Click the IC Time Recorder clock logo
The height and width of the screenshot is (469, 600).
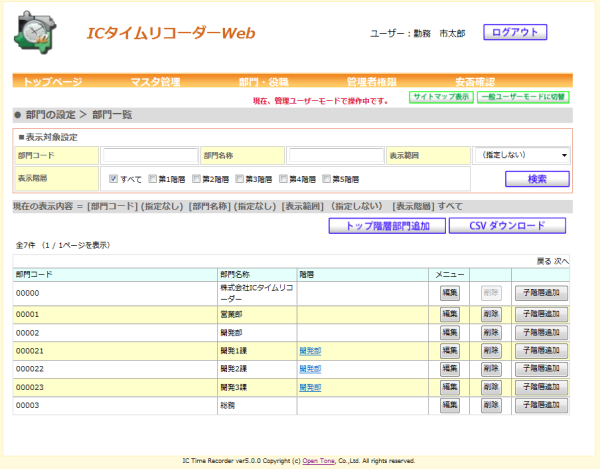pyautogui.click(x=35, y=33)
